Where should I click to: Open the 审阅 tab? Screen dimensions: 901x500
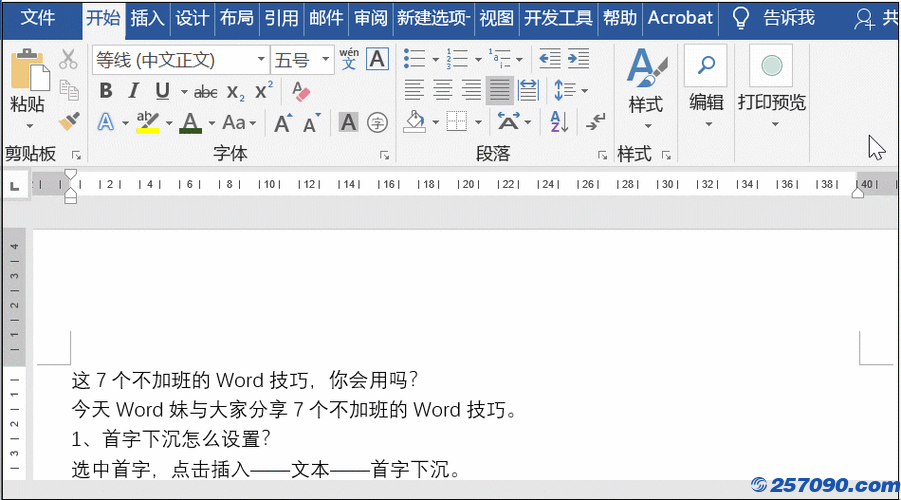[x=371, y=18]
